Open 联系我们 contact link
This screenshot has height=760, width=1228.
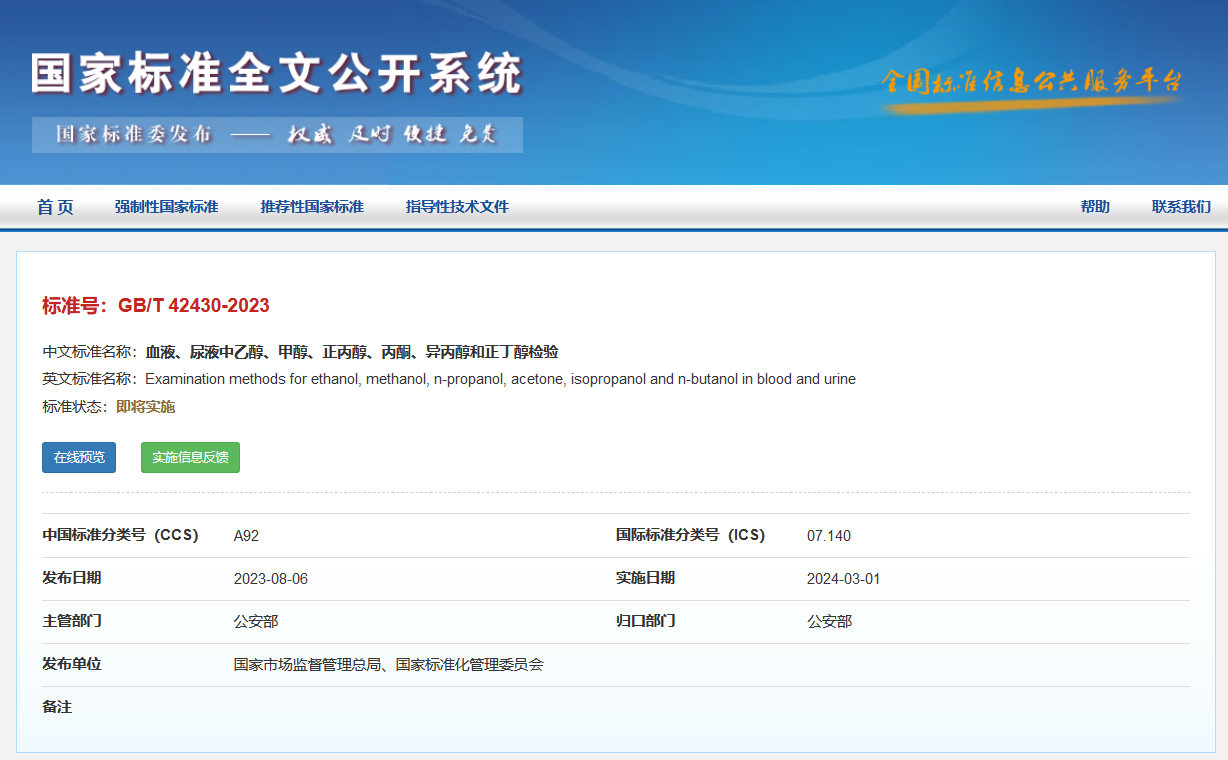pos(1181,207)
